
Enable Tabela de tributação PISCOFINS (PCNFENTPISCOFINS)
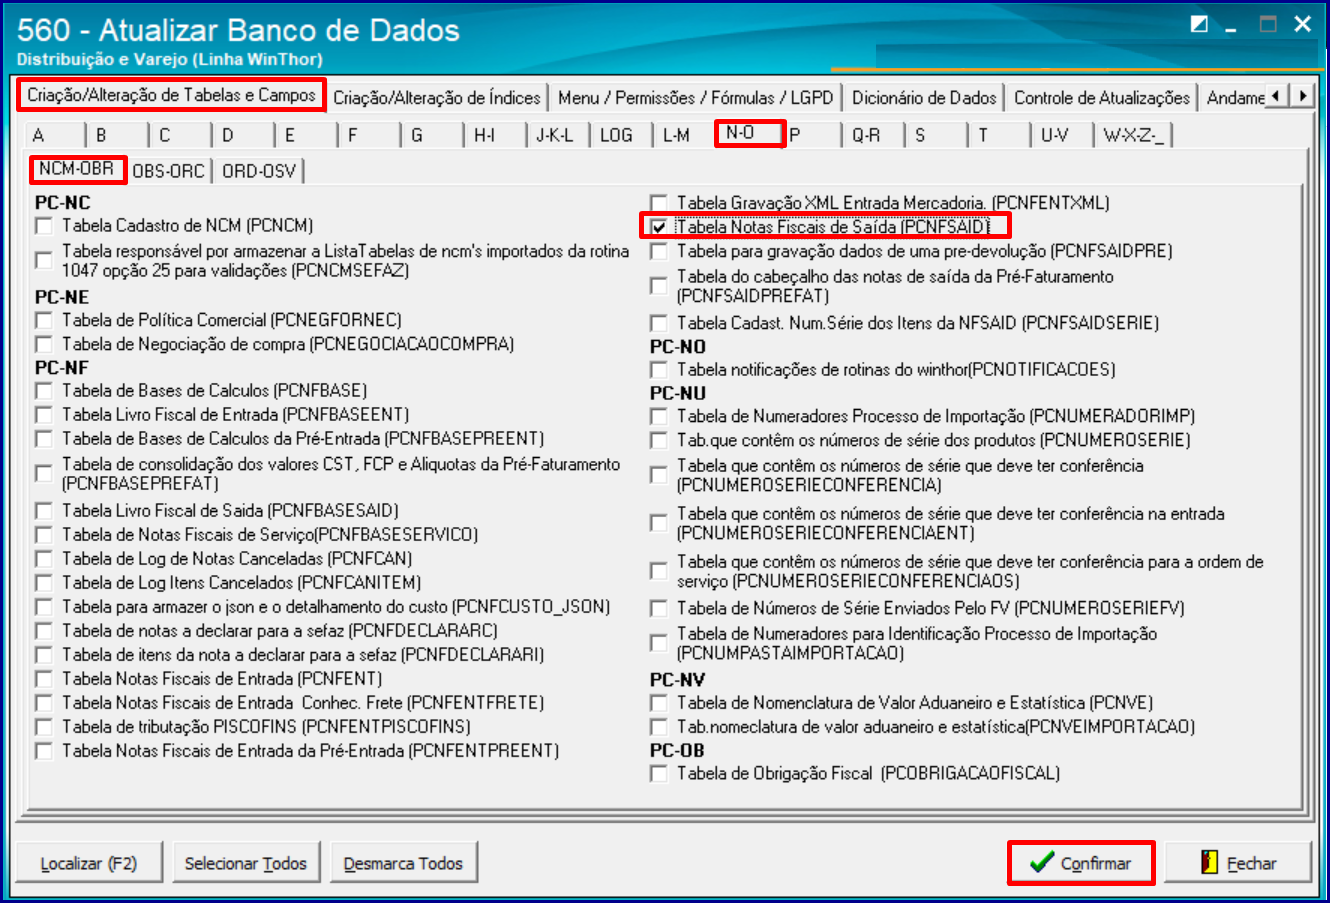(44, 727)
